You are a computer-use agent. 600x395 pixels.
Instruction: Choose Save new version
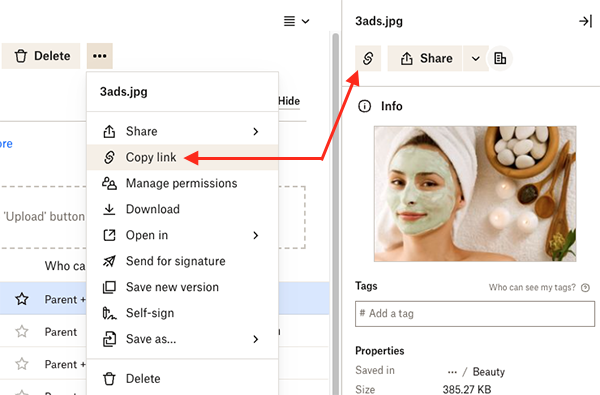[x=183, y=287]
